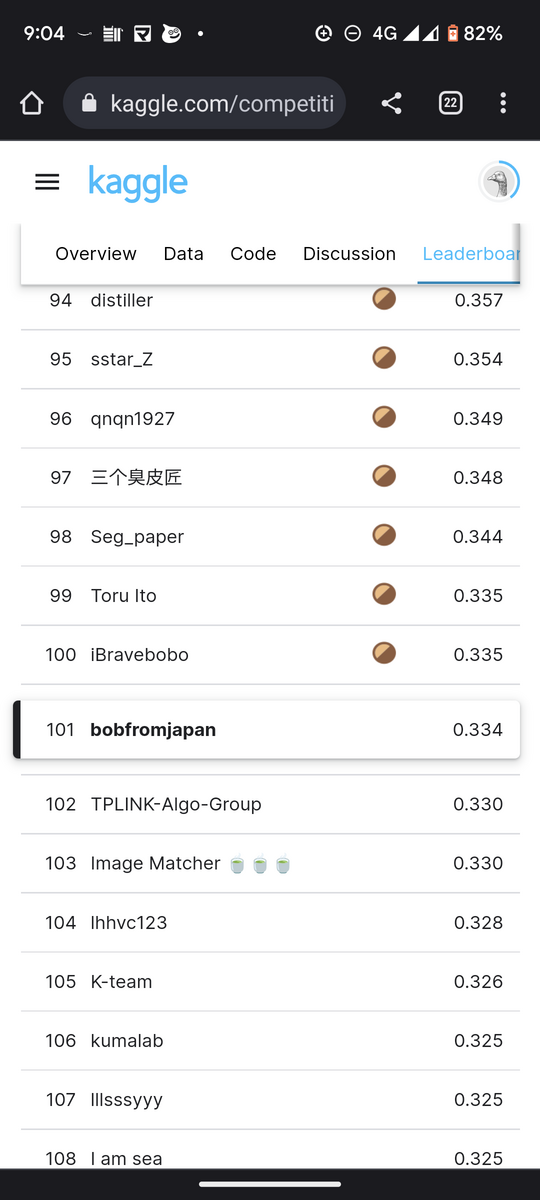540x1200 pixels.
Task: Tap the Kaggle logo
Action: point(138,183)
